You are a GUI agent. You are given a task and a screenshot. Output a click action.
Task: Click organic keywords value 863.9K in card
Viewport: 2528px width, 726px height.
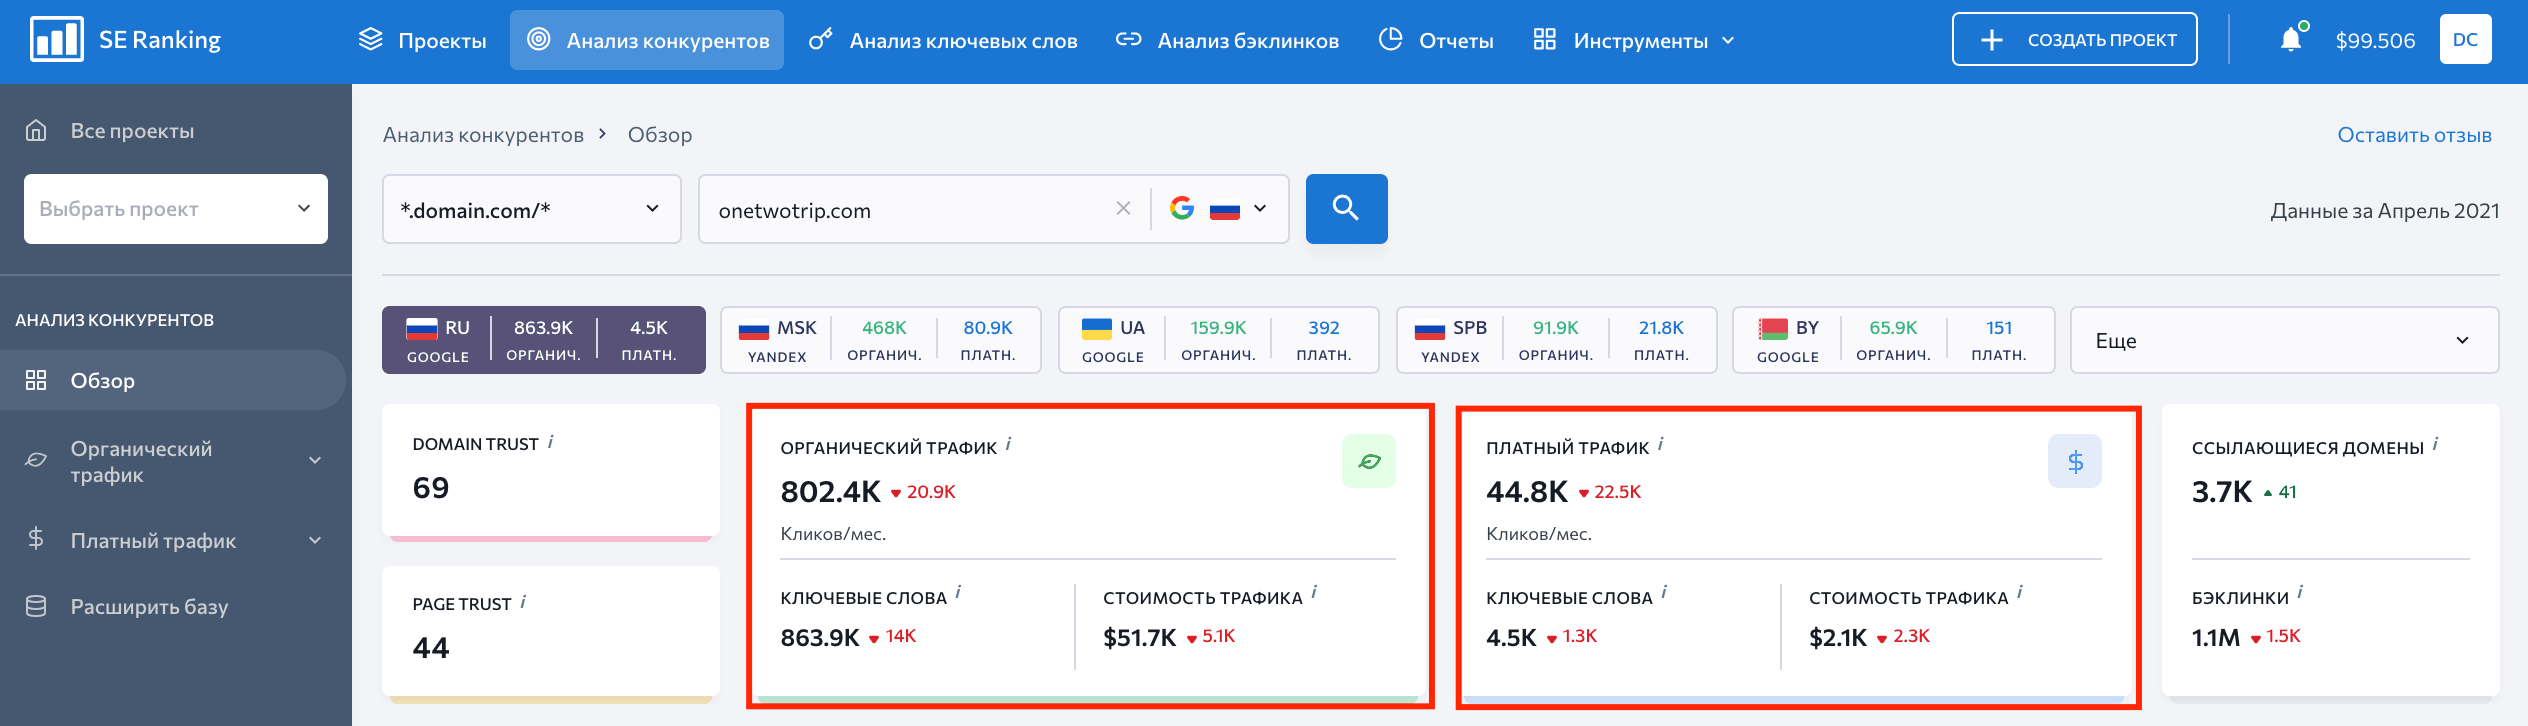[x=820, y=637]
